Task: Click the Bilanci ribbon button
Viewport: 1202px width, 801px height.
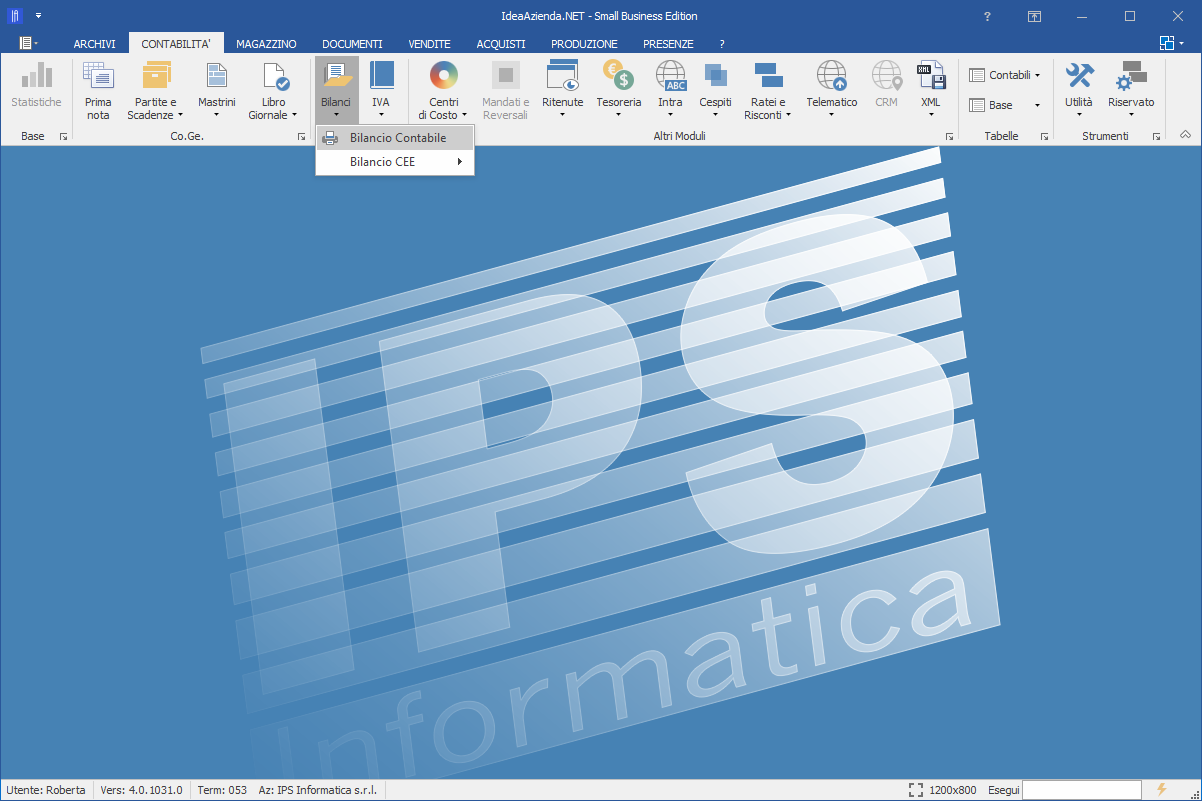Action: click(336, 90)
